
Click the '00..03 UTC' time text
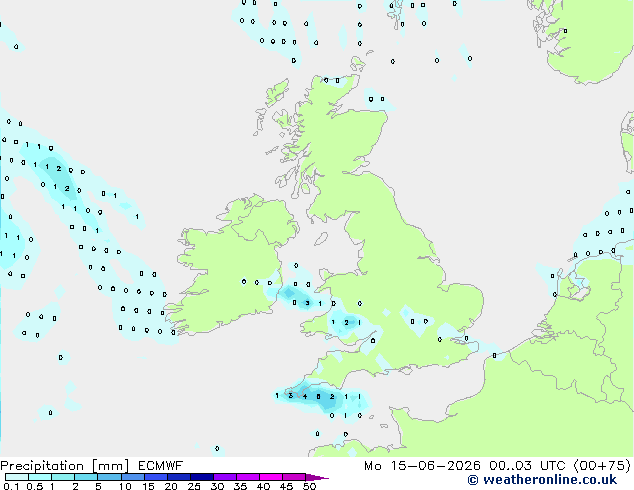pyautogui.click(x=527, y=466)
